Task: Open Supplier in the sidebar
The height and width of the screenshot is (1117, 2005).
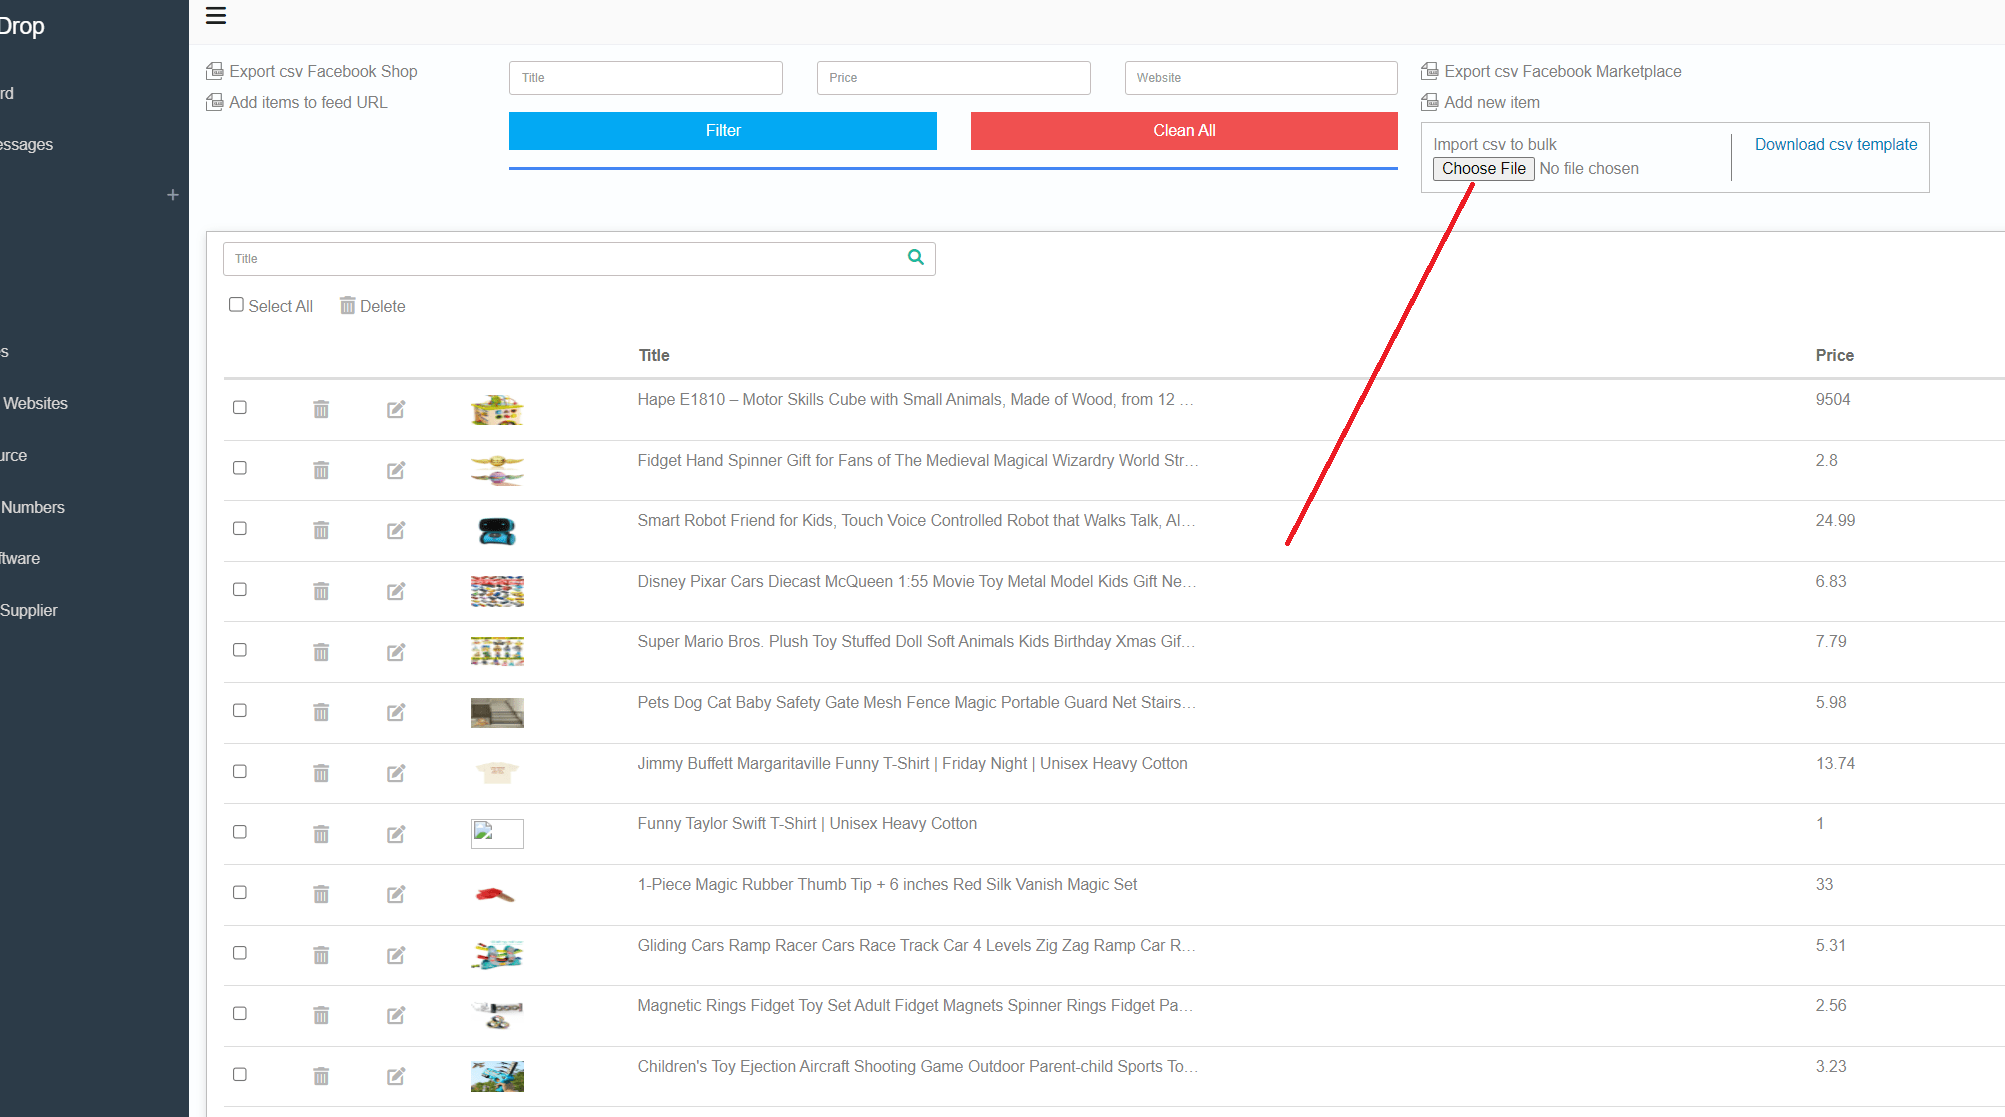Action: click(x=29, y=610)
